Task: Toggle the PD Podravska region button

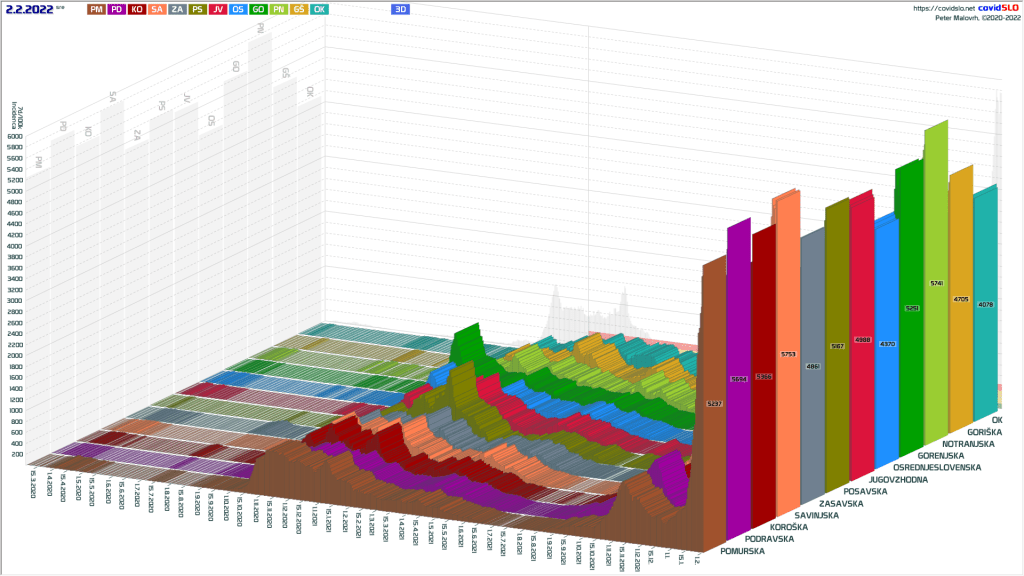Action: (x=117, y=9)
